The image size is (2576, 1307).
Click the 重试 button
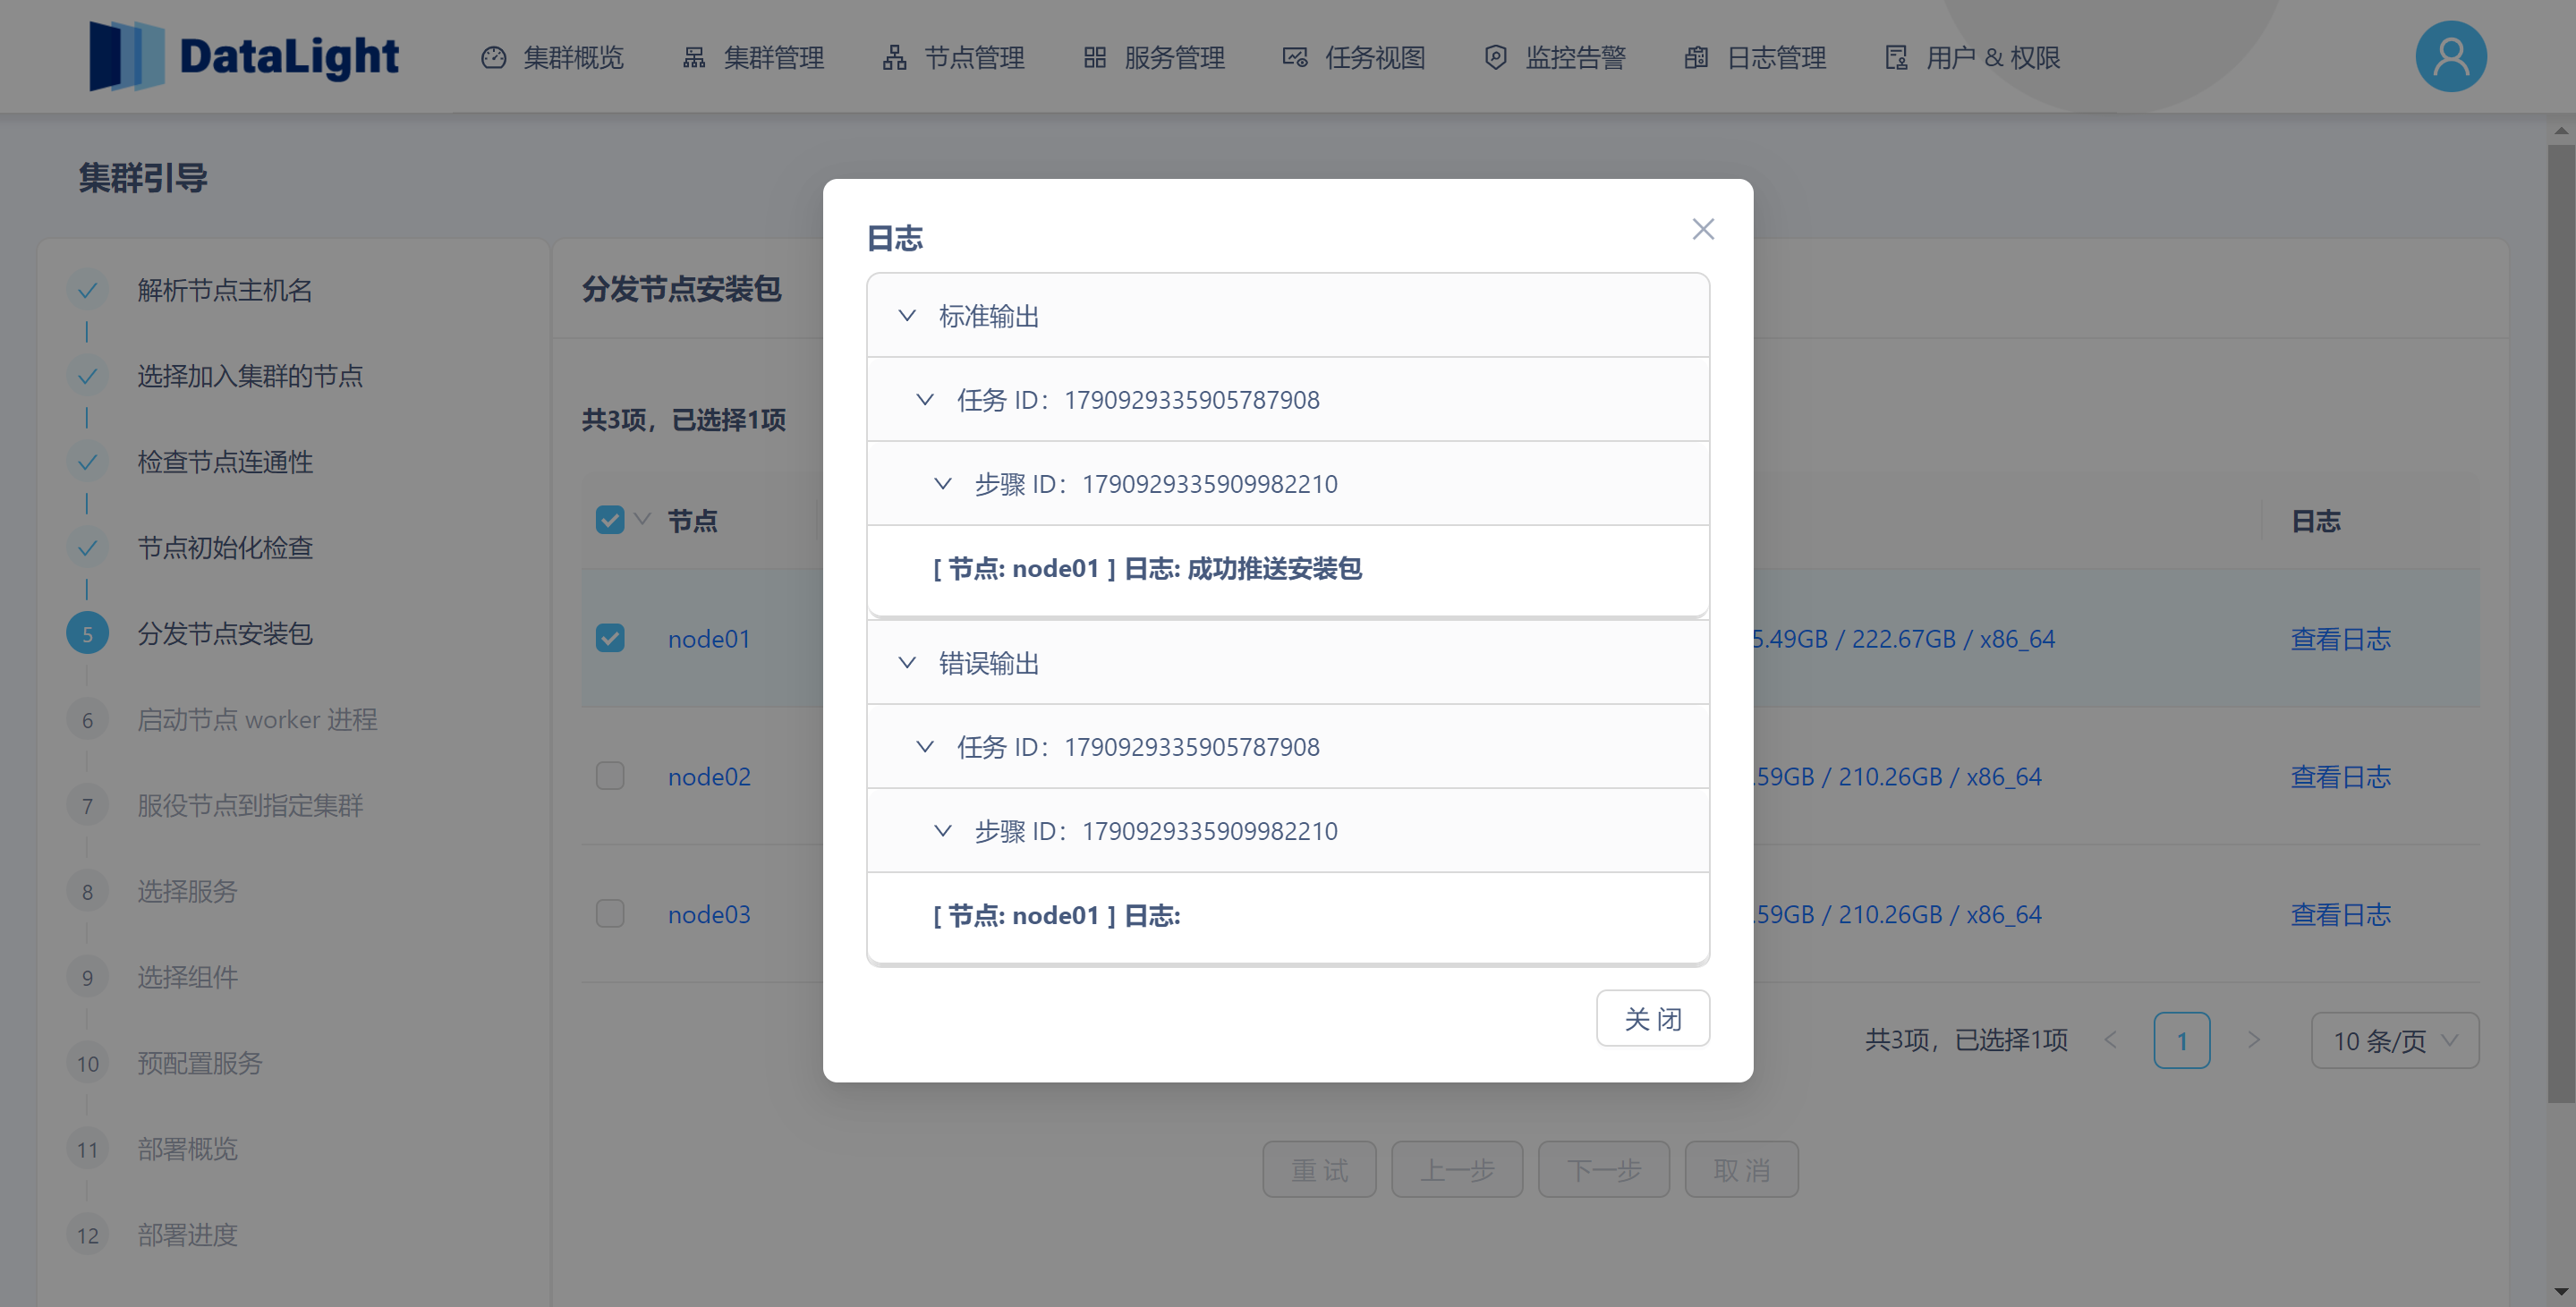point(1319,1170)
